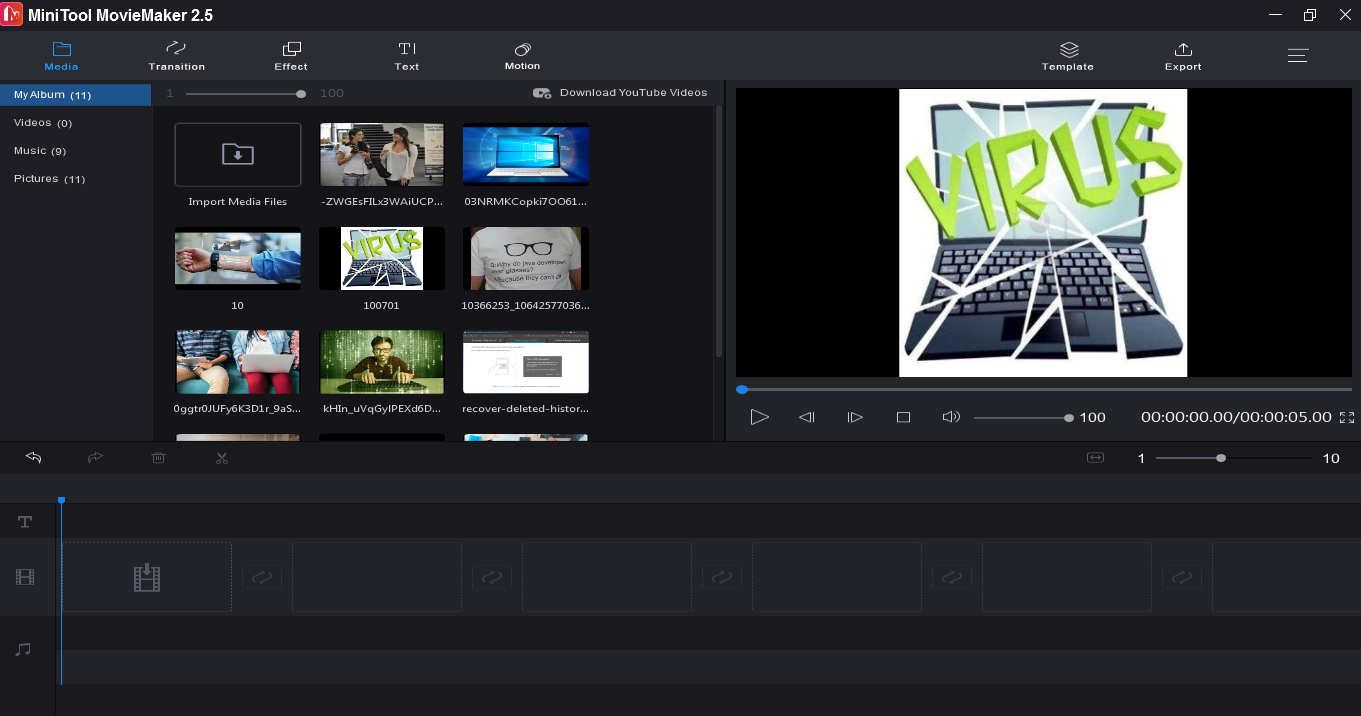
Task: Open the Transition tab
Action: pyautogui.click(x=177, y=56)
